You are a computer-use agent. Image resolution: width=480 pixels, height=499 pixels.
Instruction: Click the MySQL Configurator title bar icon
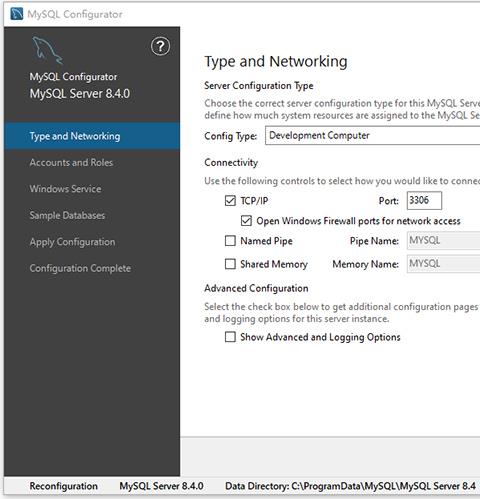click(x=17, y=14)
